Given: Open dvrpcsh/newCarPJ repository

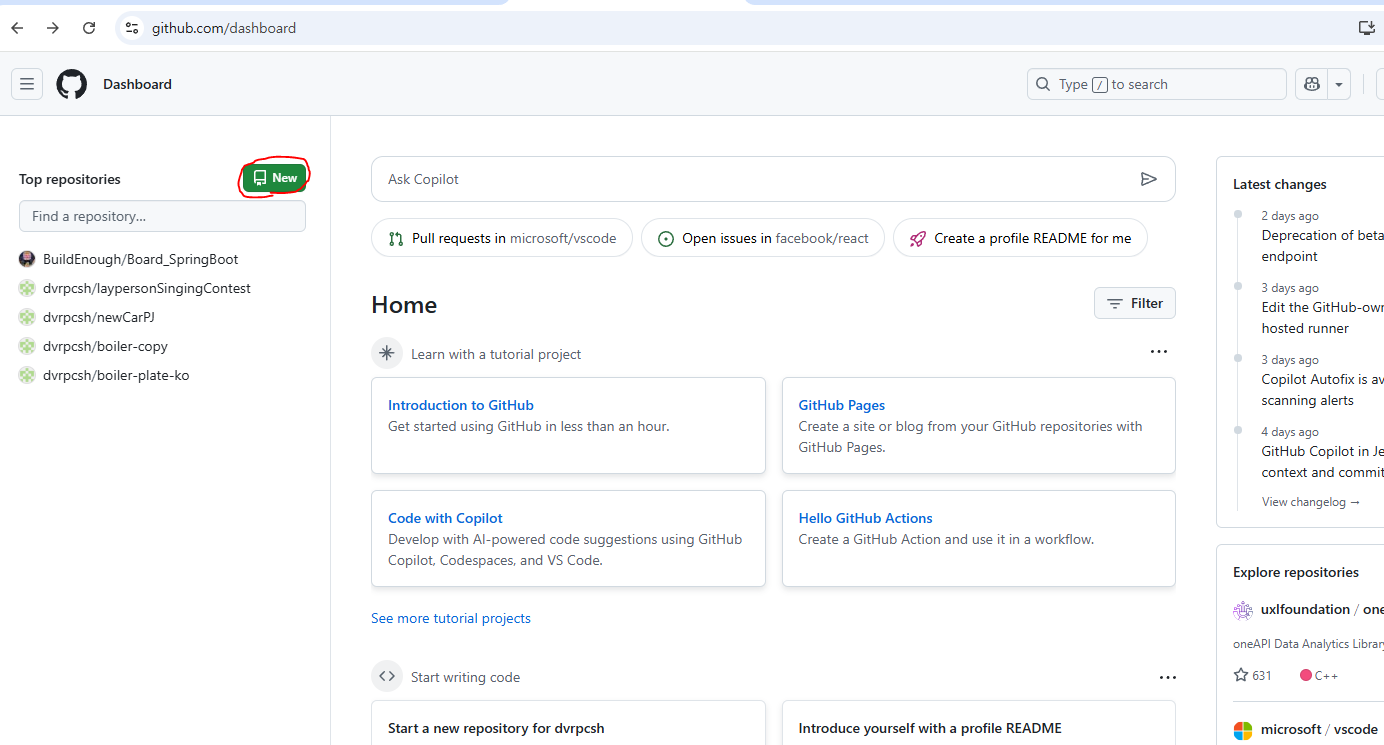Looking at the screenshot, I should [99, 317].
